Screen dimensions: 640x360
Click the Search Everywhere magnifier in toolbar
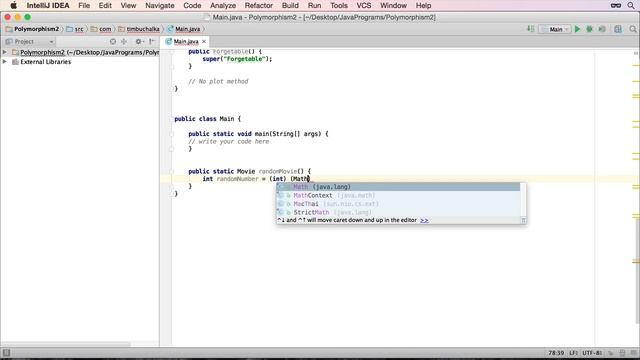click(x=633, y=29)
